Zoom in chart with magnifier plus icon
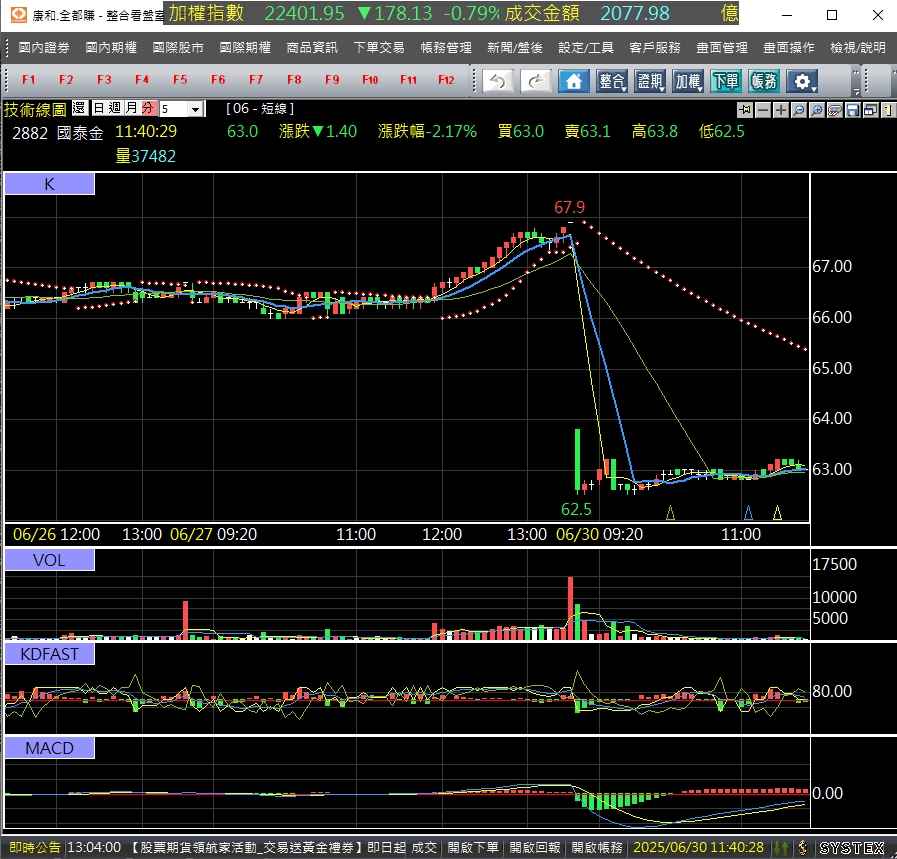The width and height of the screenshot is (897, 859). (x=817, y=110)
